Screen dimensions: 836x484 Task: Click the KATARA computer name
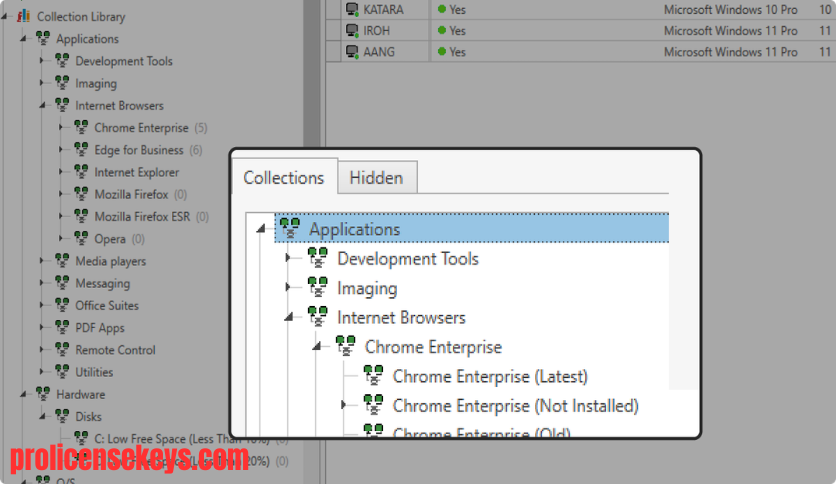click(x=383, y=10)
